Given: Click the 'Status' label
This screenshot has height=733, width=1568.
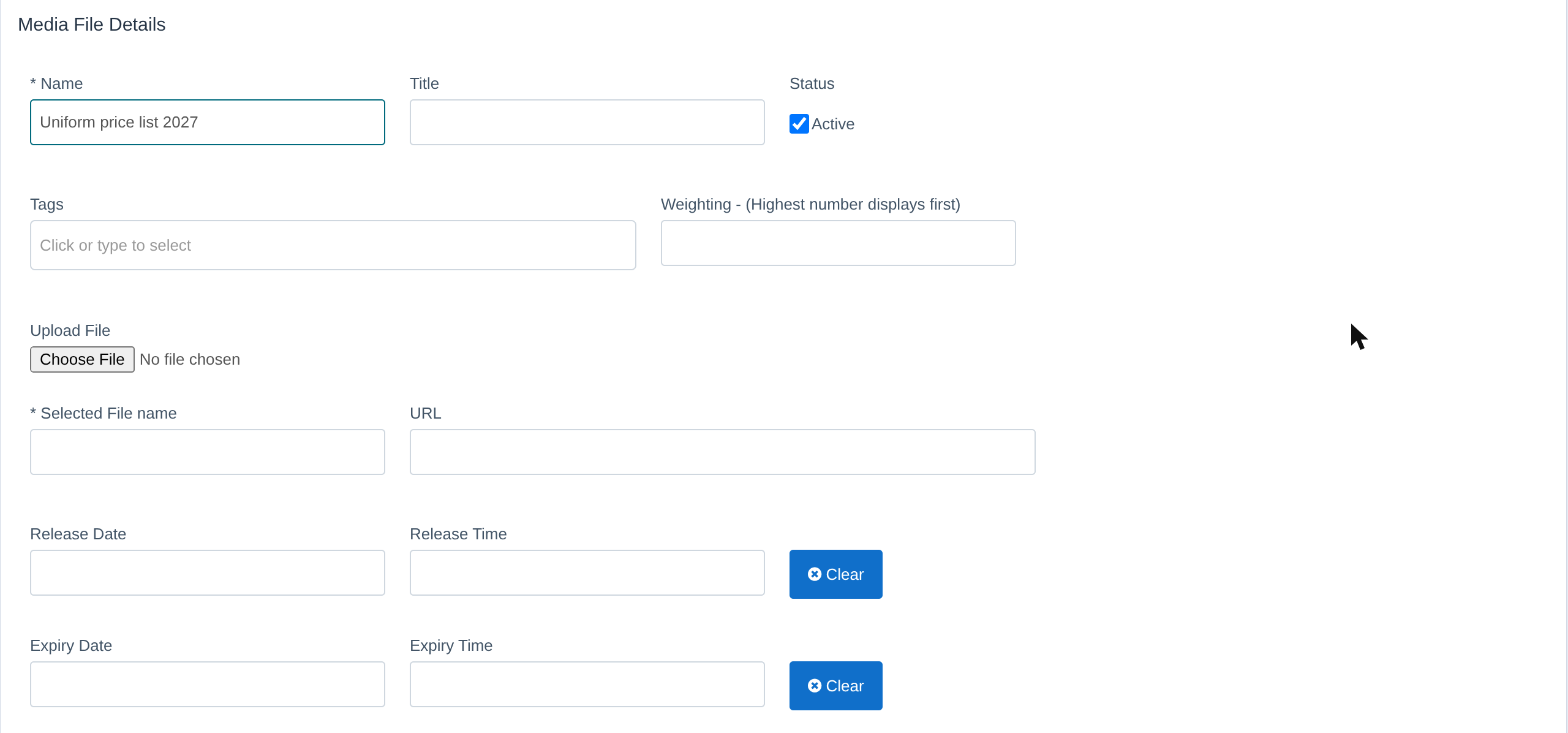Looking at the screenshot, I should [x=812, y=83].
